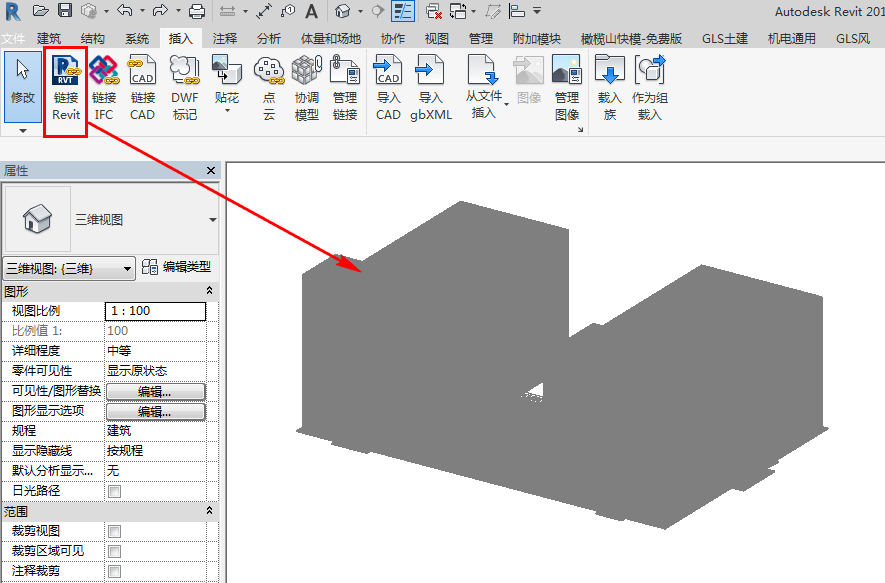Open the 三维视图: {三维} dropdown
This screenshot has height=583, width=885.
(69, 269)
